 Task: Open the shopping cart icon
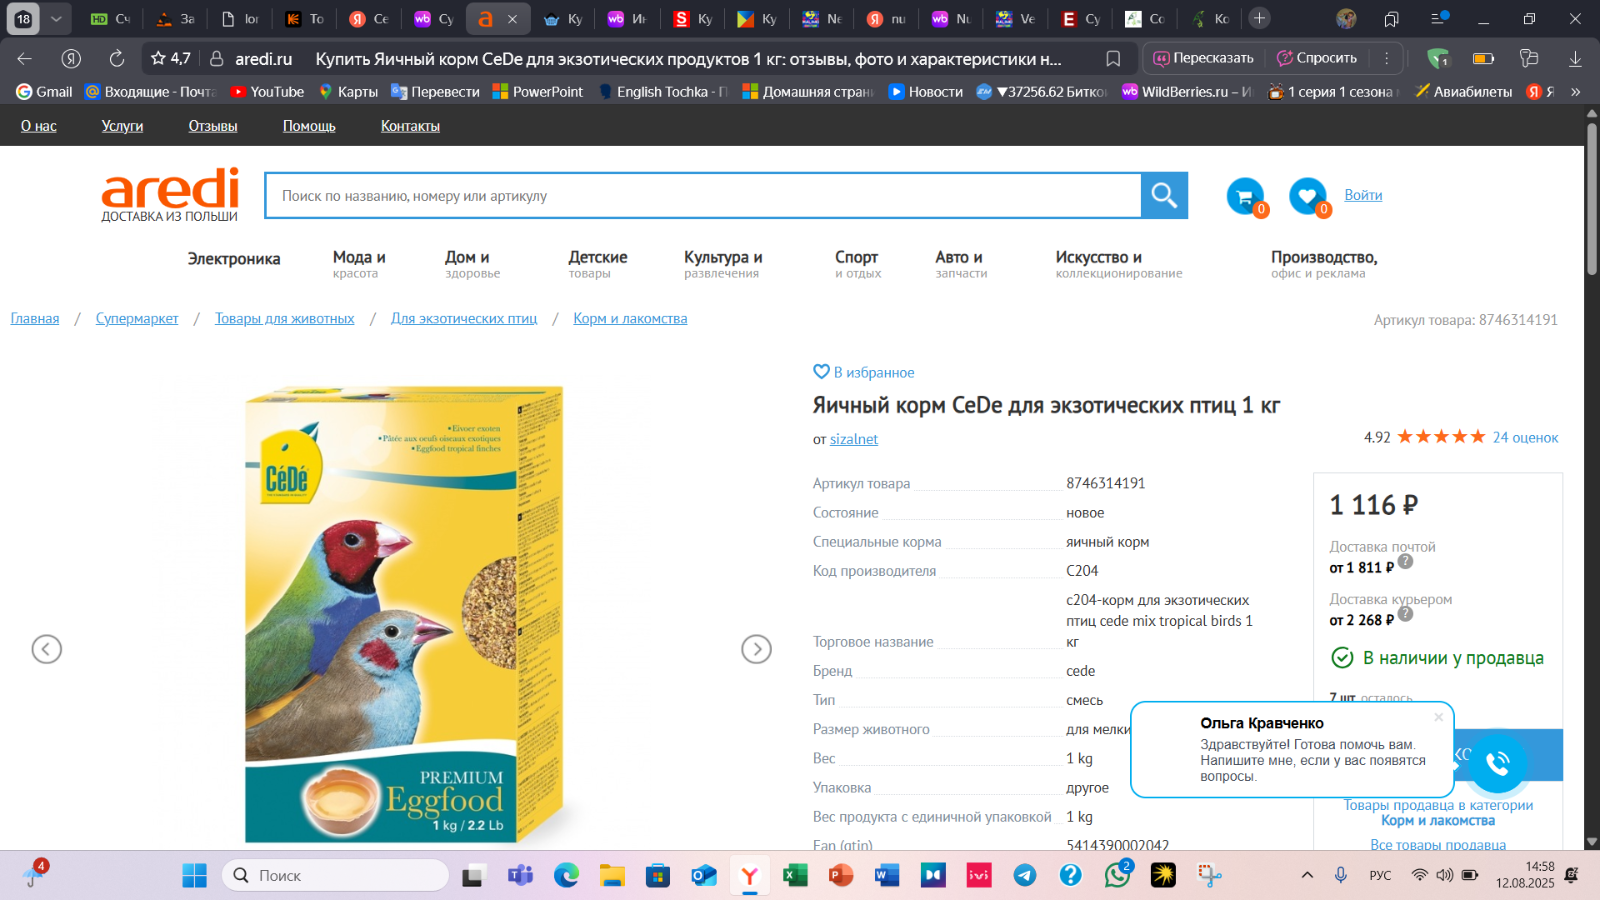(1245, 196)
